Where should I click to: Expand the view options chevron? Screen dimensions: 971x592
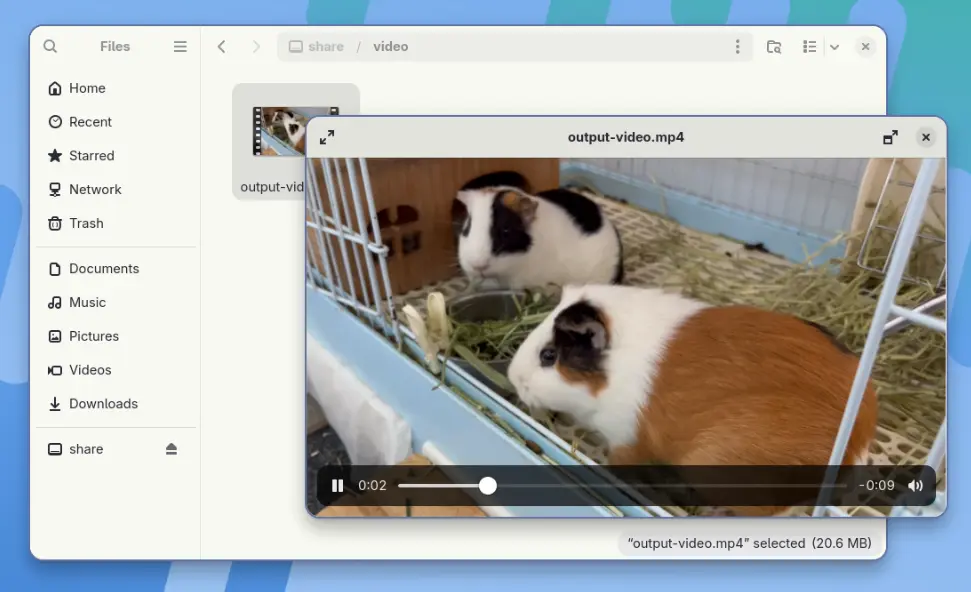coord(834,47)
